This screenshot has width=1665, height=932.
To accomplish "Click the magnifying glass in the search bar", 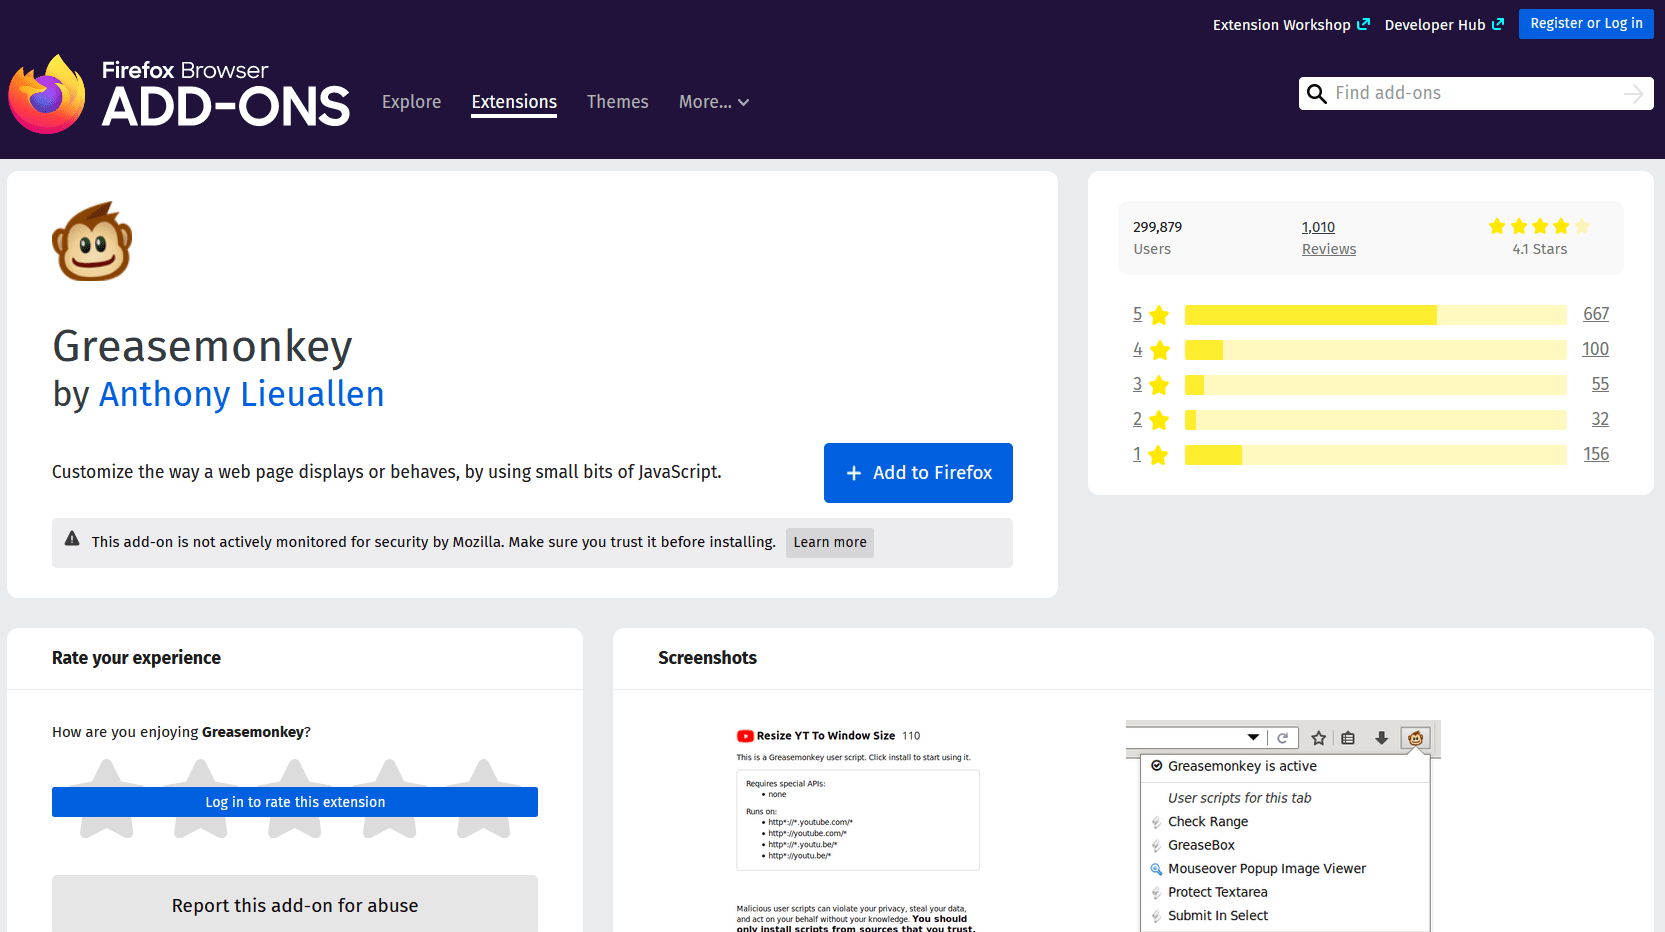I will tap(1317, 93).
